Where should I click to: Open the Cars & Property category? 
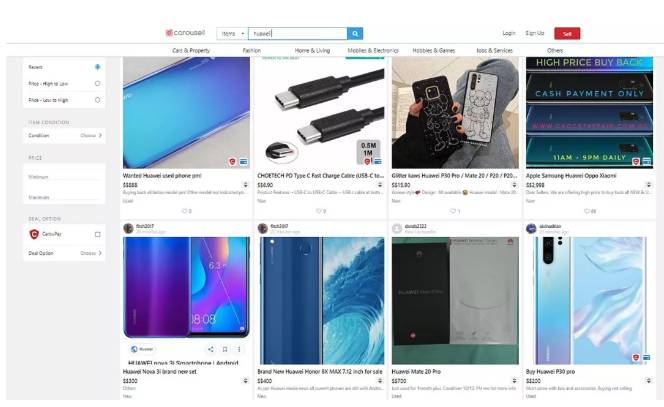(190, 50)
